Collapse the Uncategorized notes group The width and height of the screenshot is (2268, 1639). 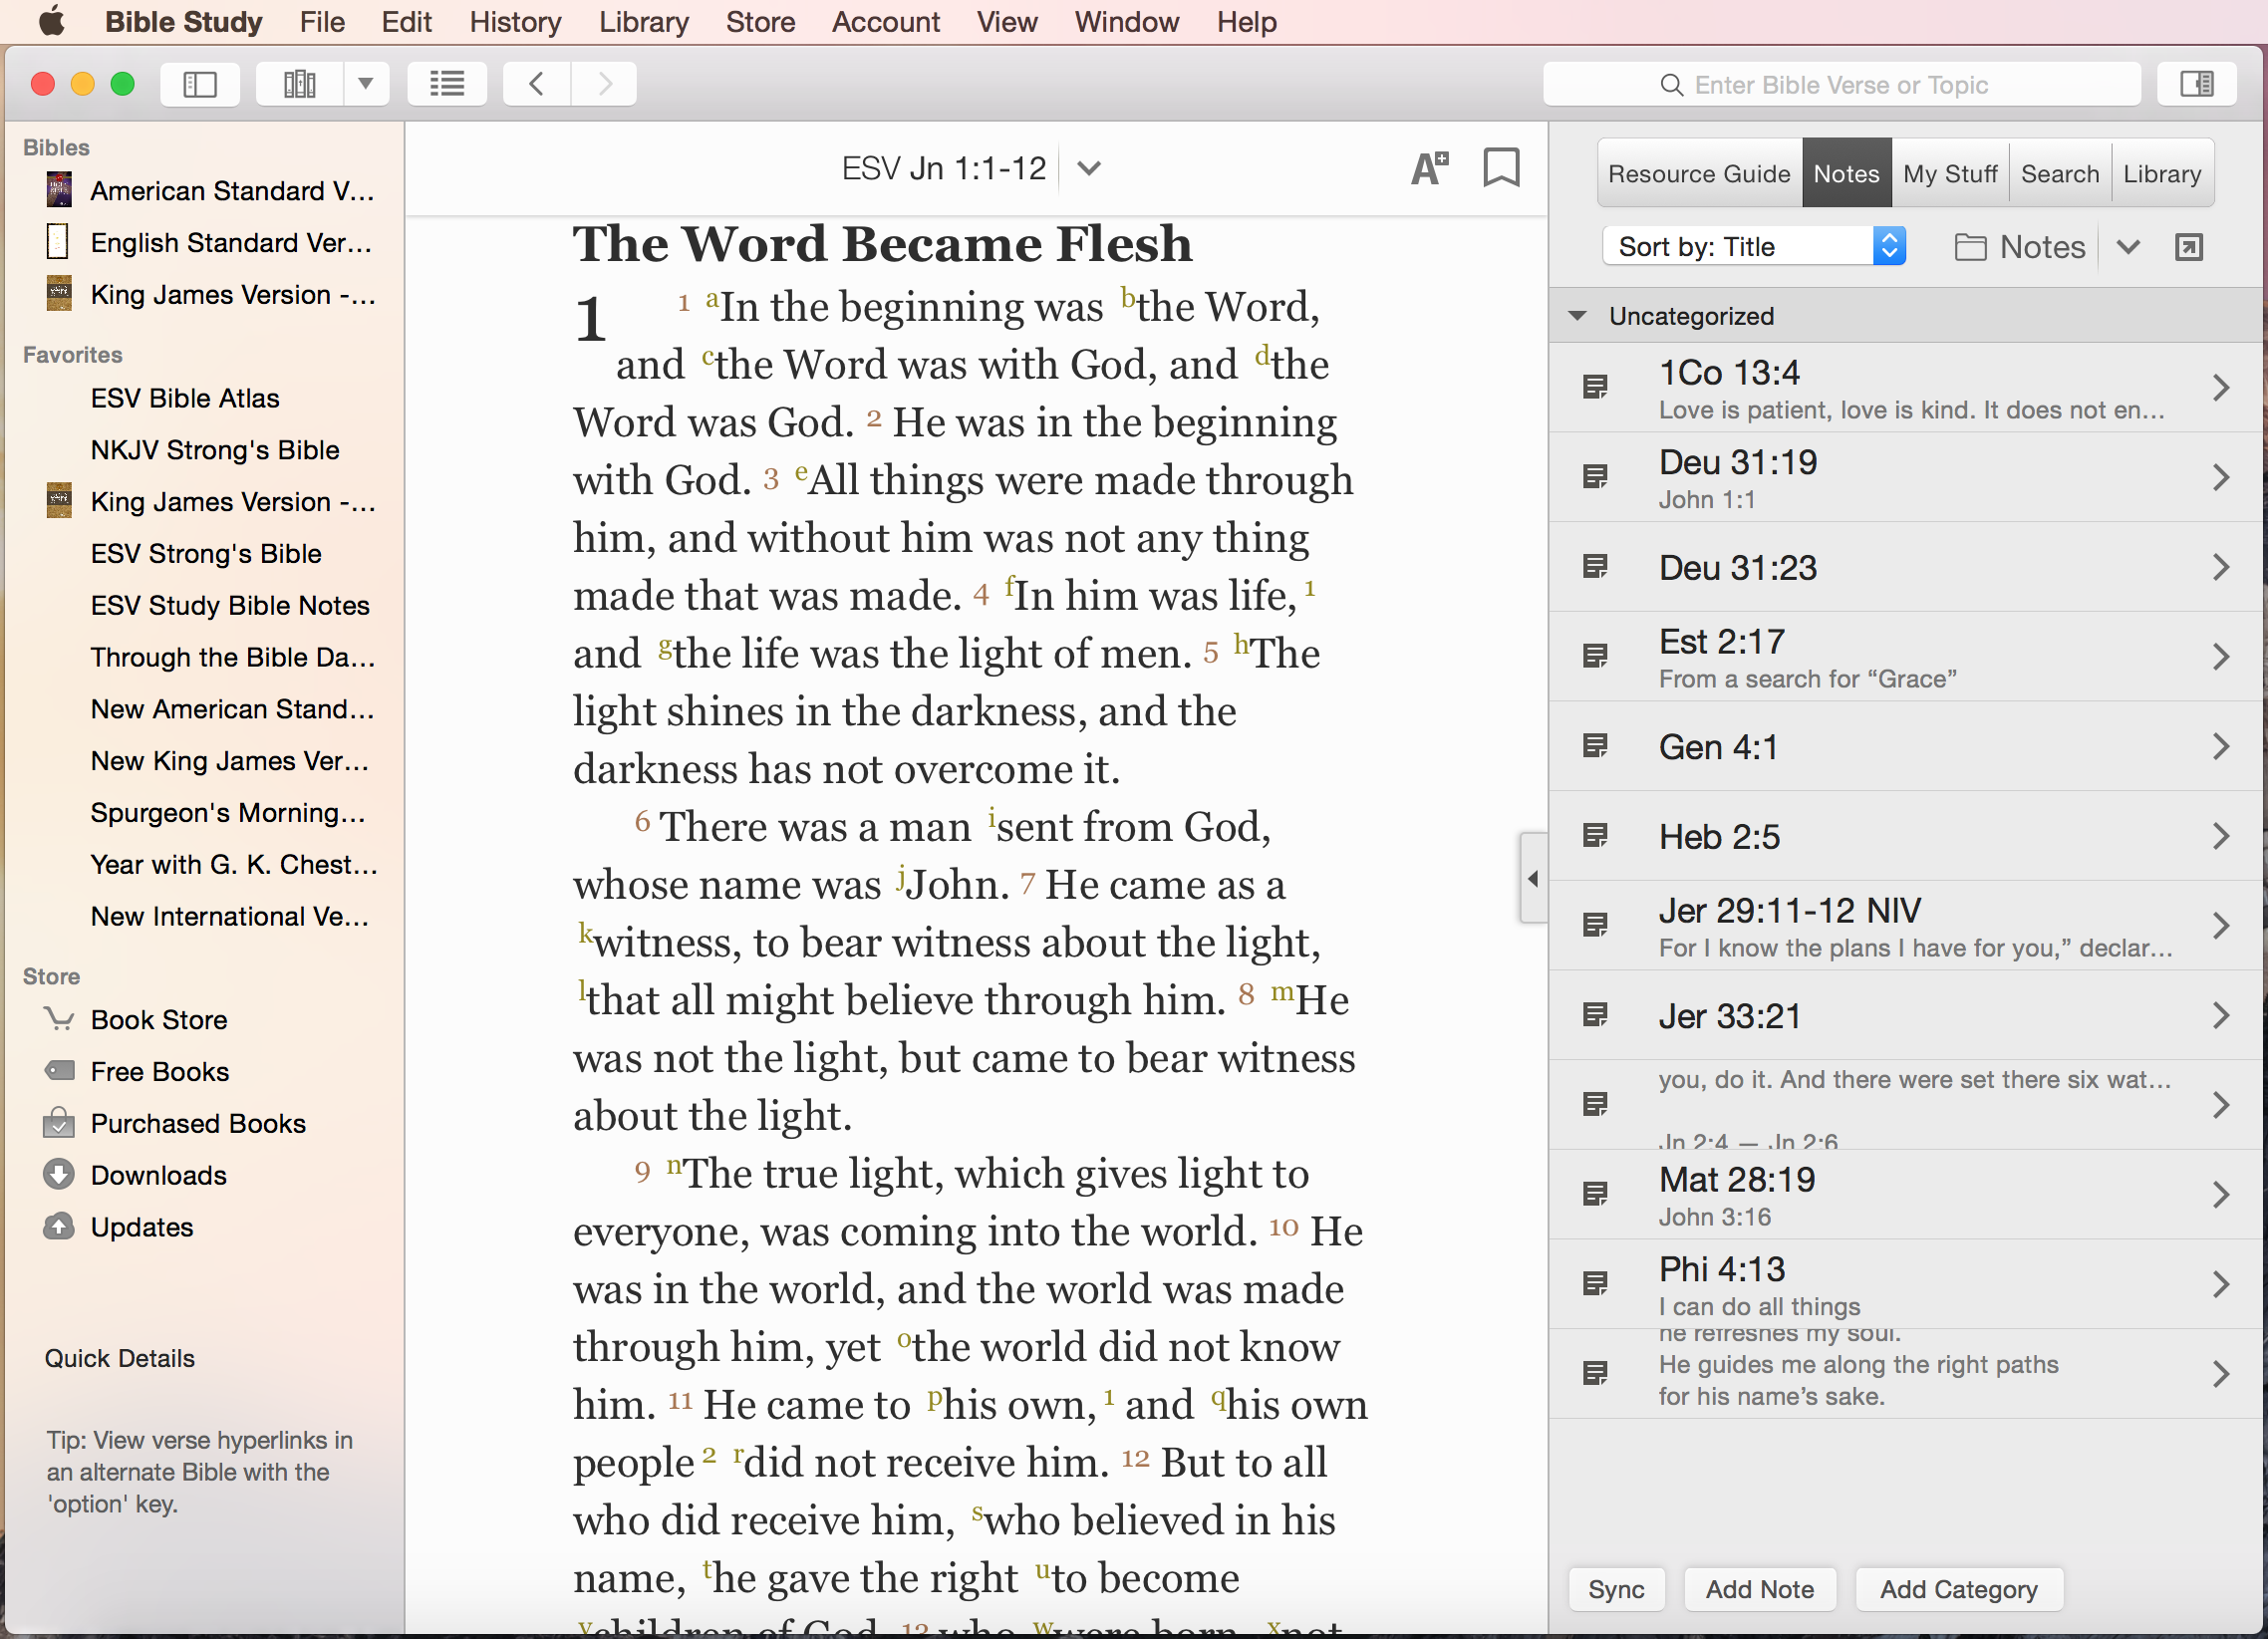[x=1577, y=316]
